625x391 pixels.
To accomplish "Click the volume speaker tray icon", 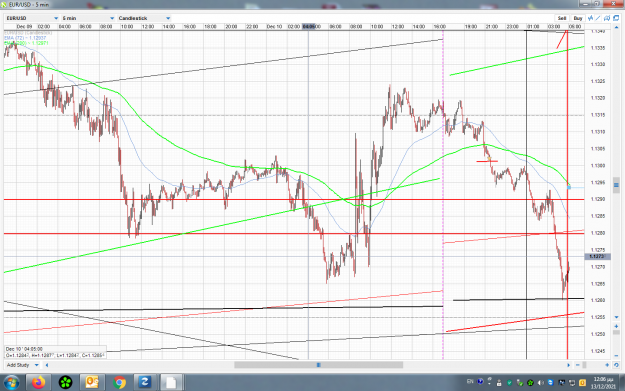I will pos(540,383).
